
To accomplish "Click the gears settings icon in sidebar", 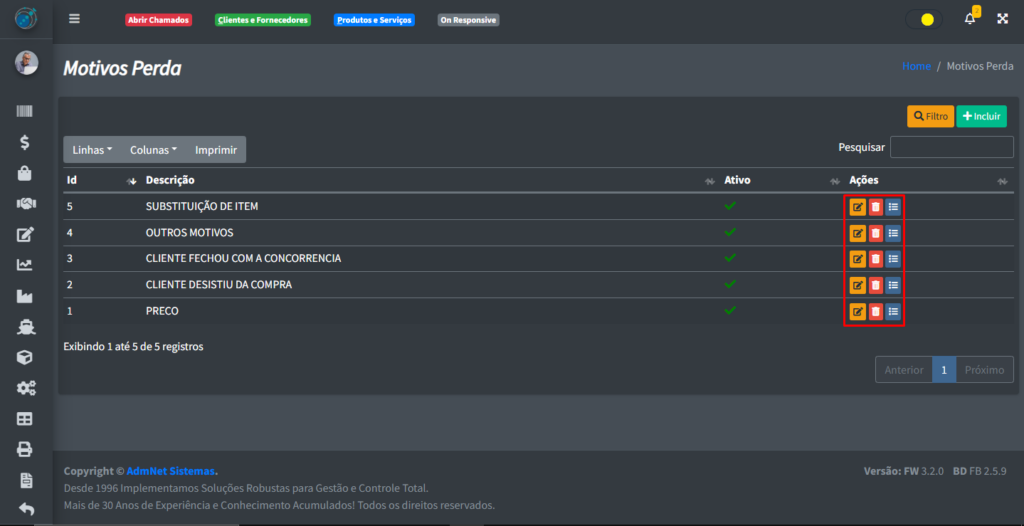I will click(x=26, y=388).
